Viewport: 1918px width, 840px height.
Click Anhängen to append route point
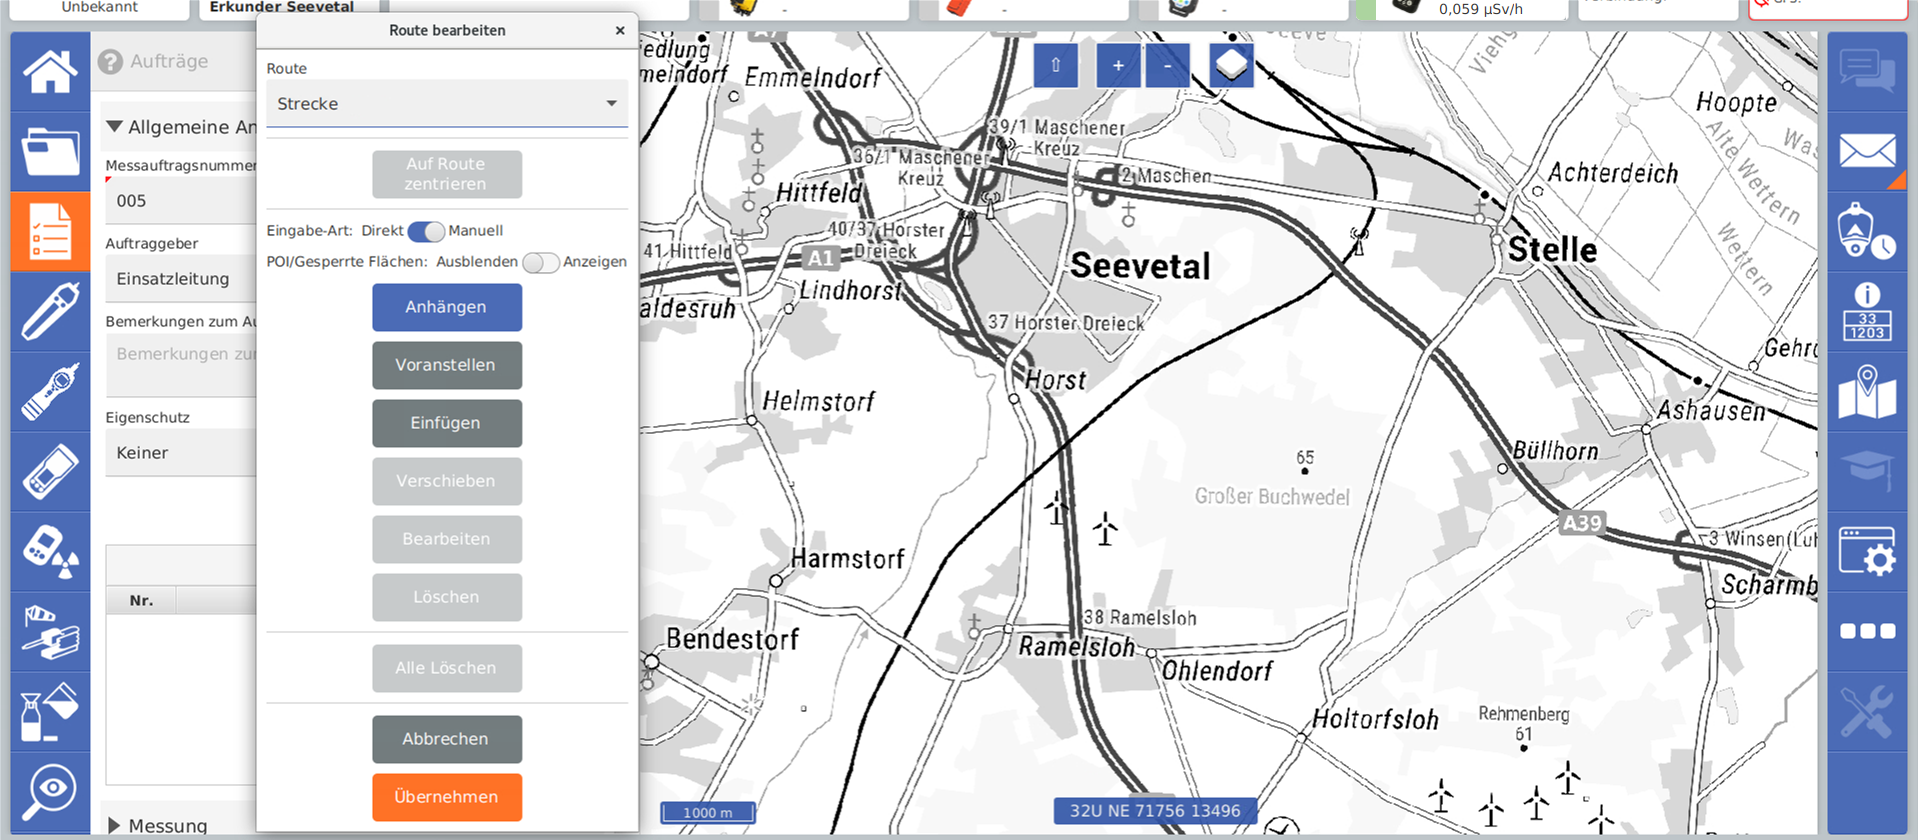coord(447,307)
